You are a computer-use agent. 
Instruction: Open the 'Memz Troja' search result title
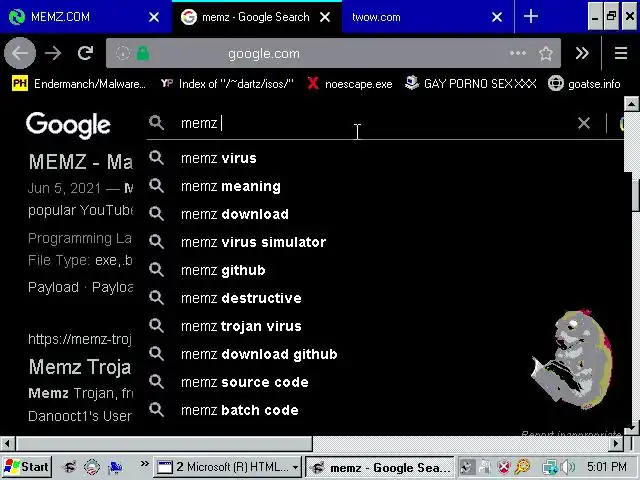click(80, 367)
